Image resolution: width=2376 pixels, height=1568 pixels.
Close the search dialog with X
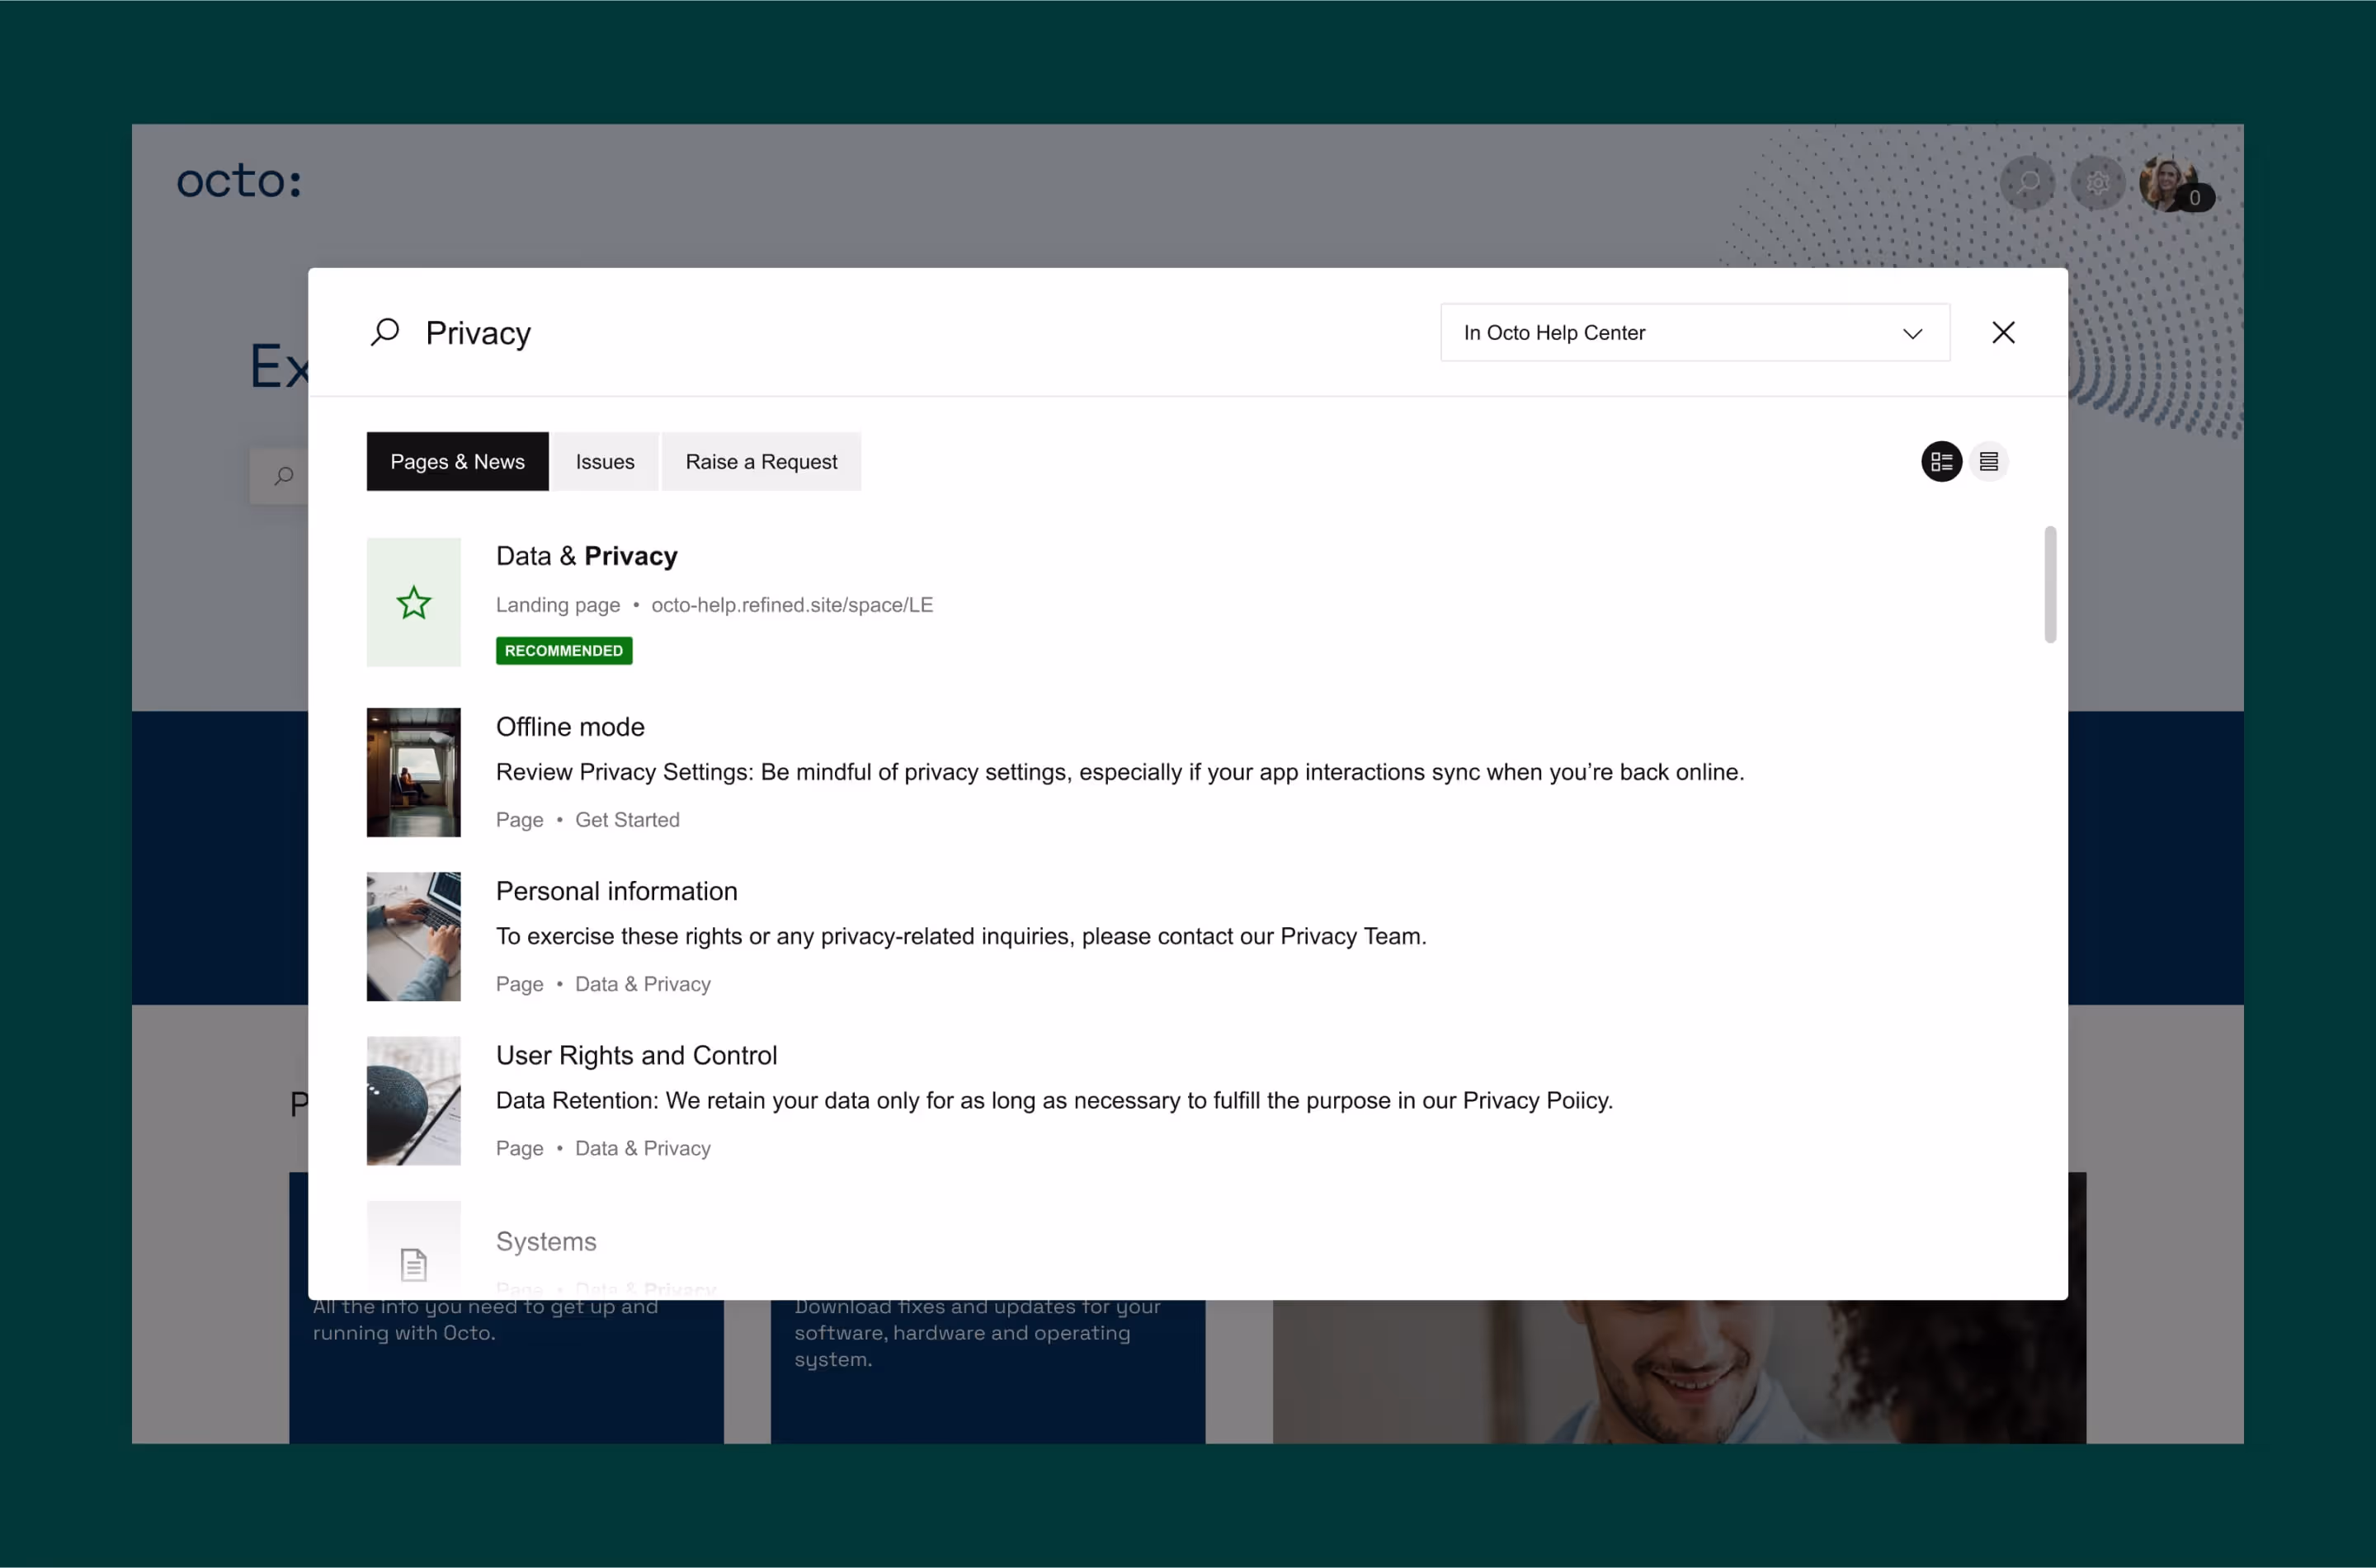pos(2003,332)
